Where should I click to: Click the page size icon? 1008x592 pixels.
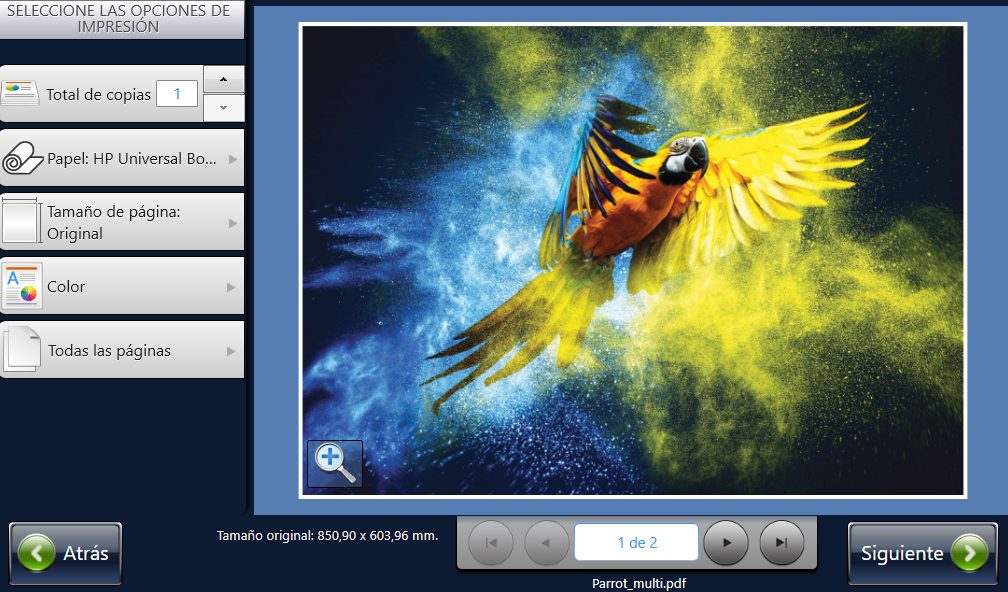[21, 222]
